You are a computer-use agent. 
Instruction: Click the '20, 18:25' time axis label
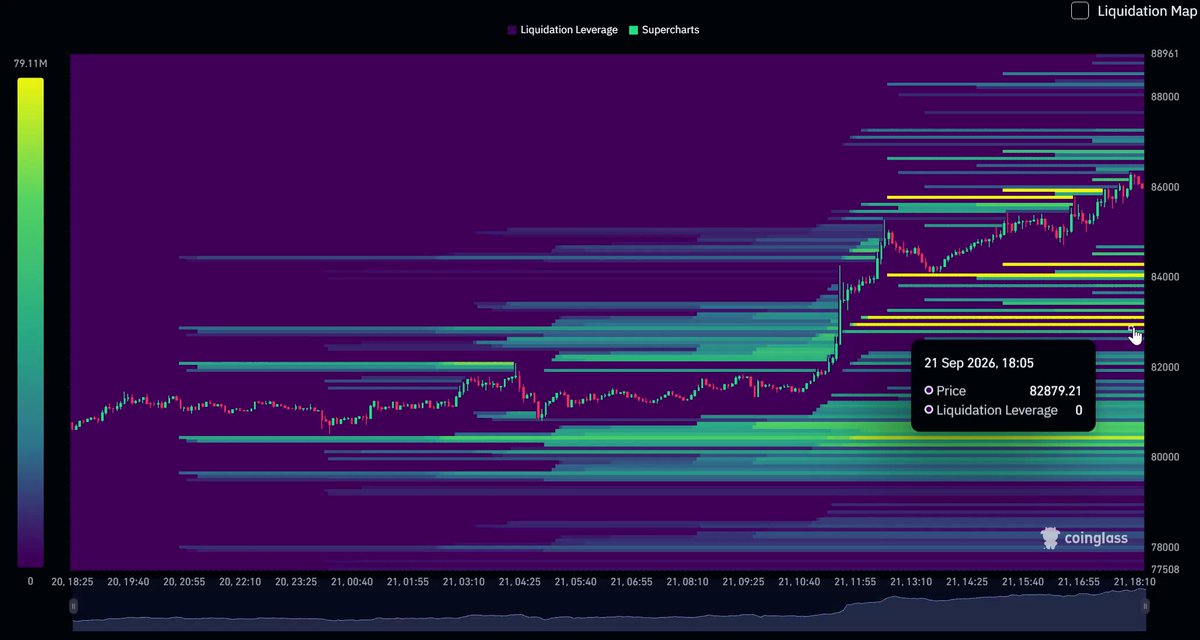72,581
